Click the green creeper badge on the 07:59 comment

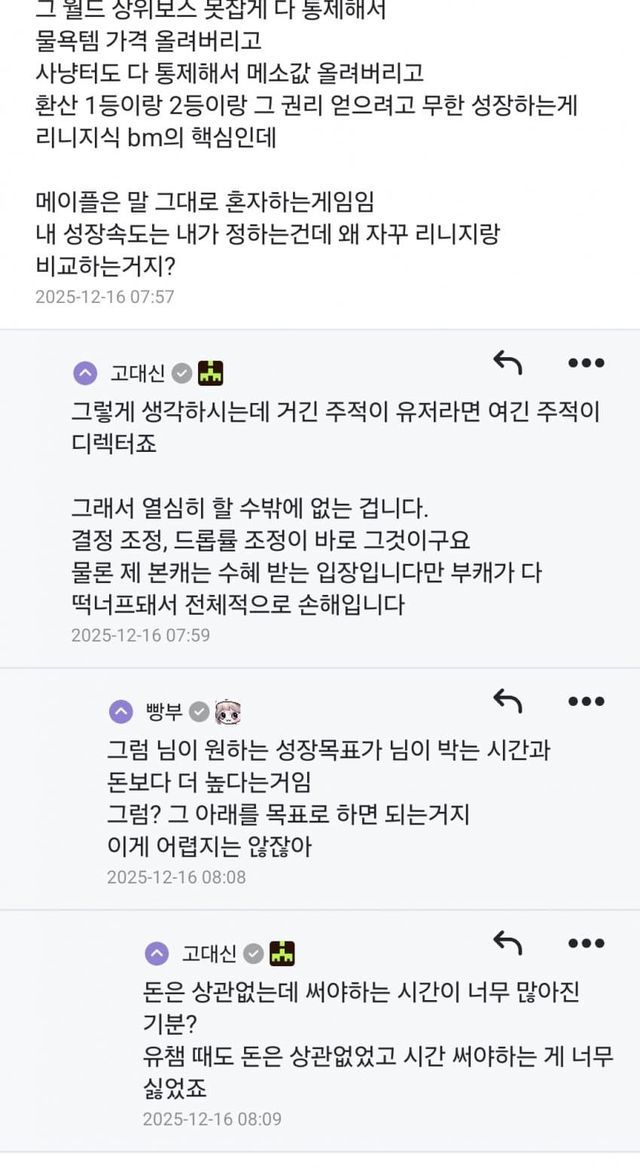click(210, 374)
